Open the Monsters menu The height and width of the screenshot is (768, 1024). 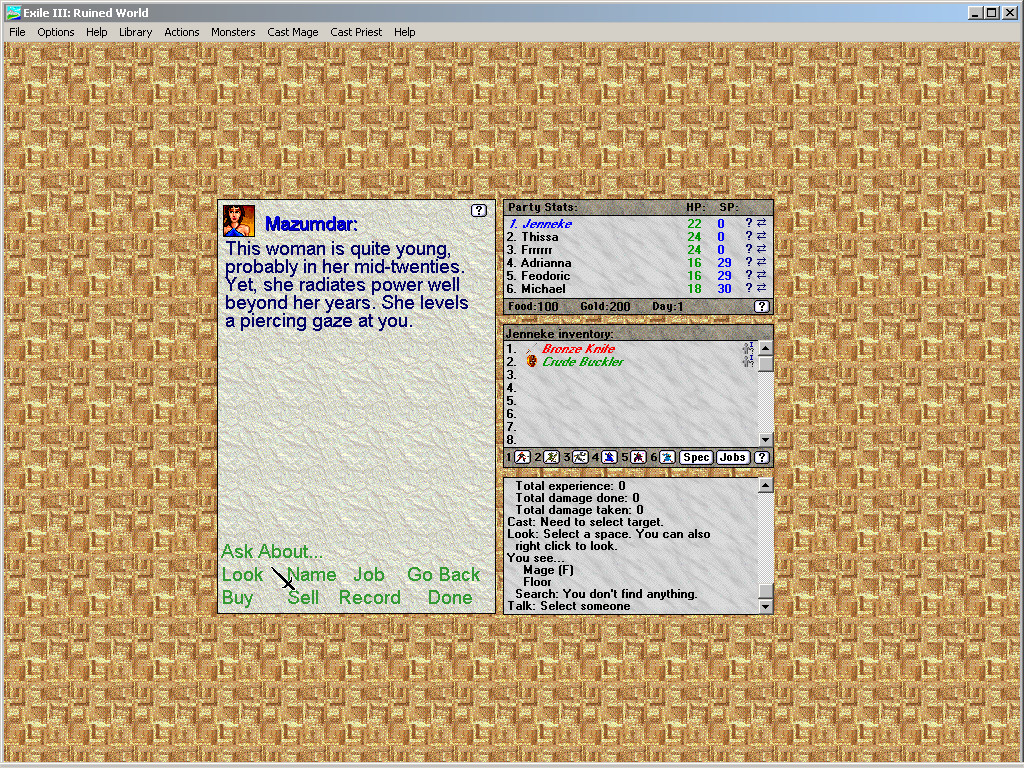pyautogui.click(x=232, y=32)
